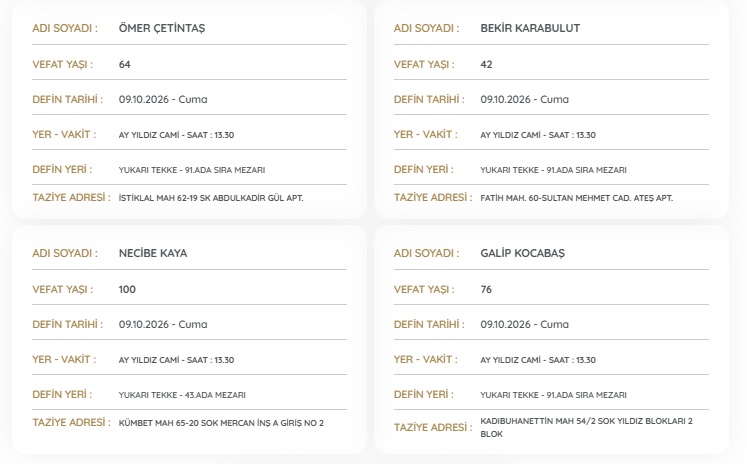Click KÜMBET MAH 65-20 SOK MERCAN address

pyautogui.click(x=221, y=423)
